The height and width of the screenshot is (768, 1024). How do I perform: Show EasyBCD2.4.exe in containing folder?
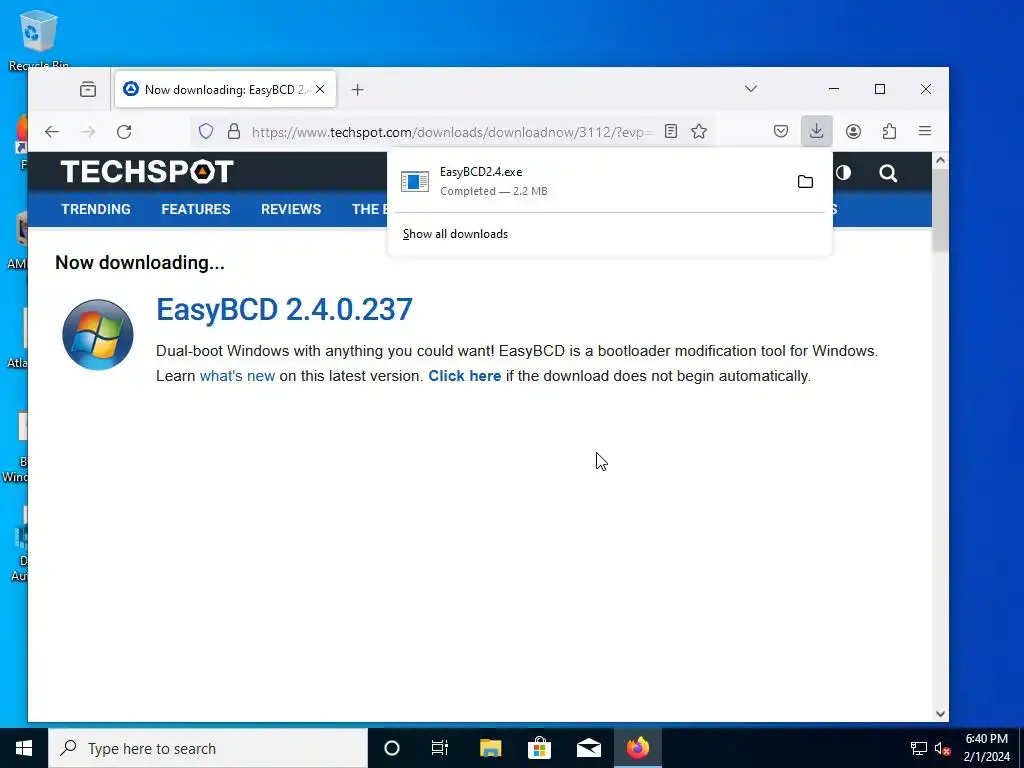point(805,182)
